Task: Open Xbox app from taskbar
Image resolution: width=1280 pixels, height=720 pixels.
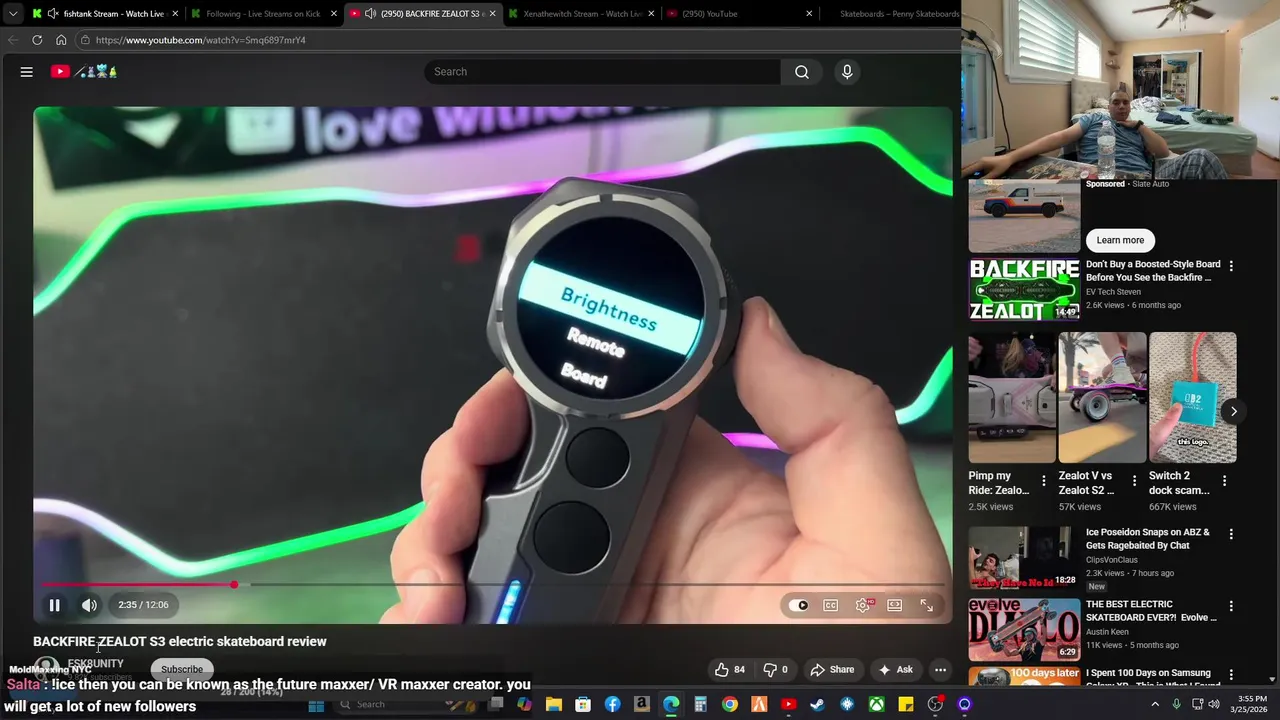Action: (x=876, y=705)
